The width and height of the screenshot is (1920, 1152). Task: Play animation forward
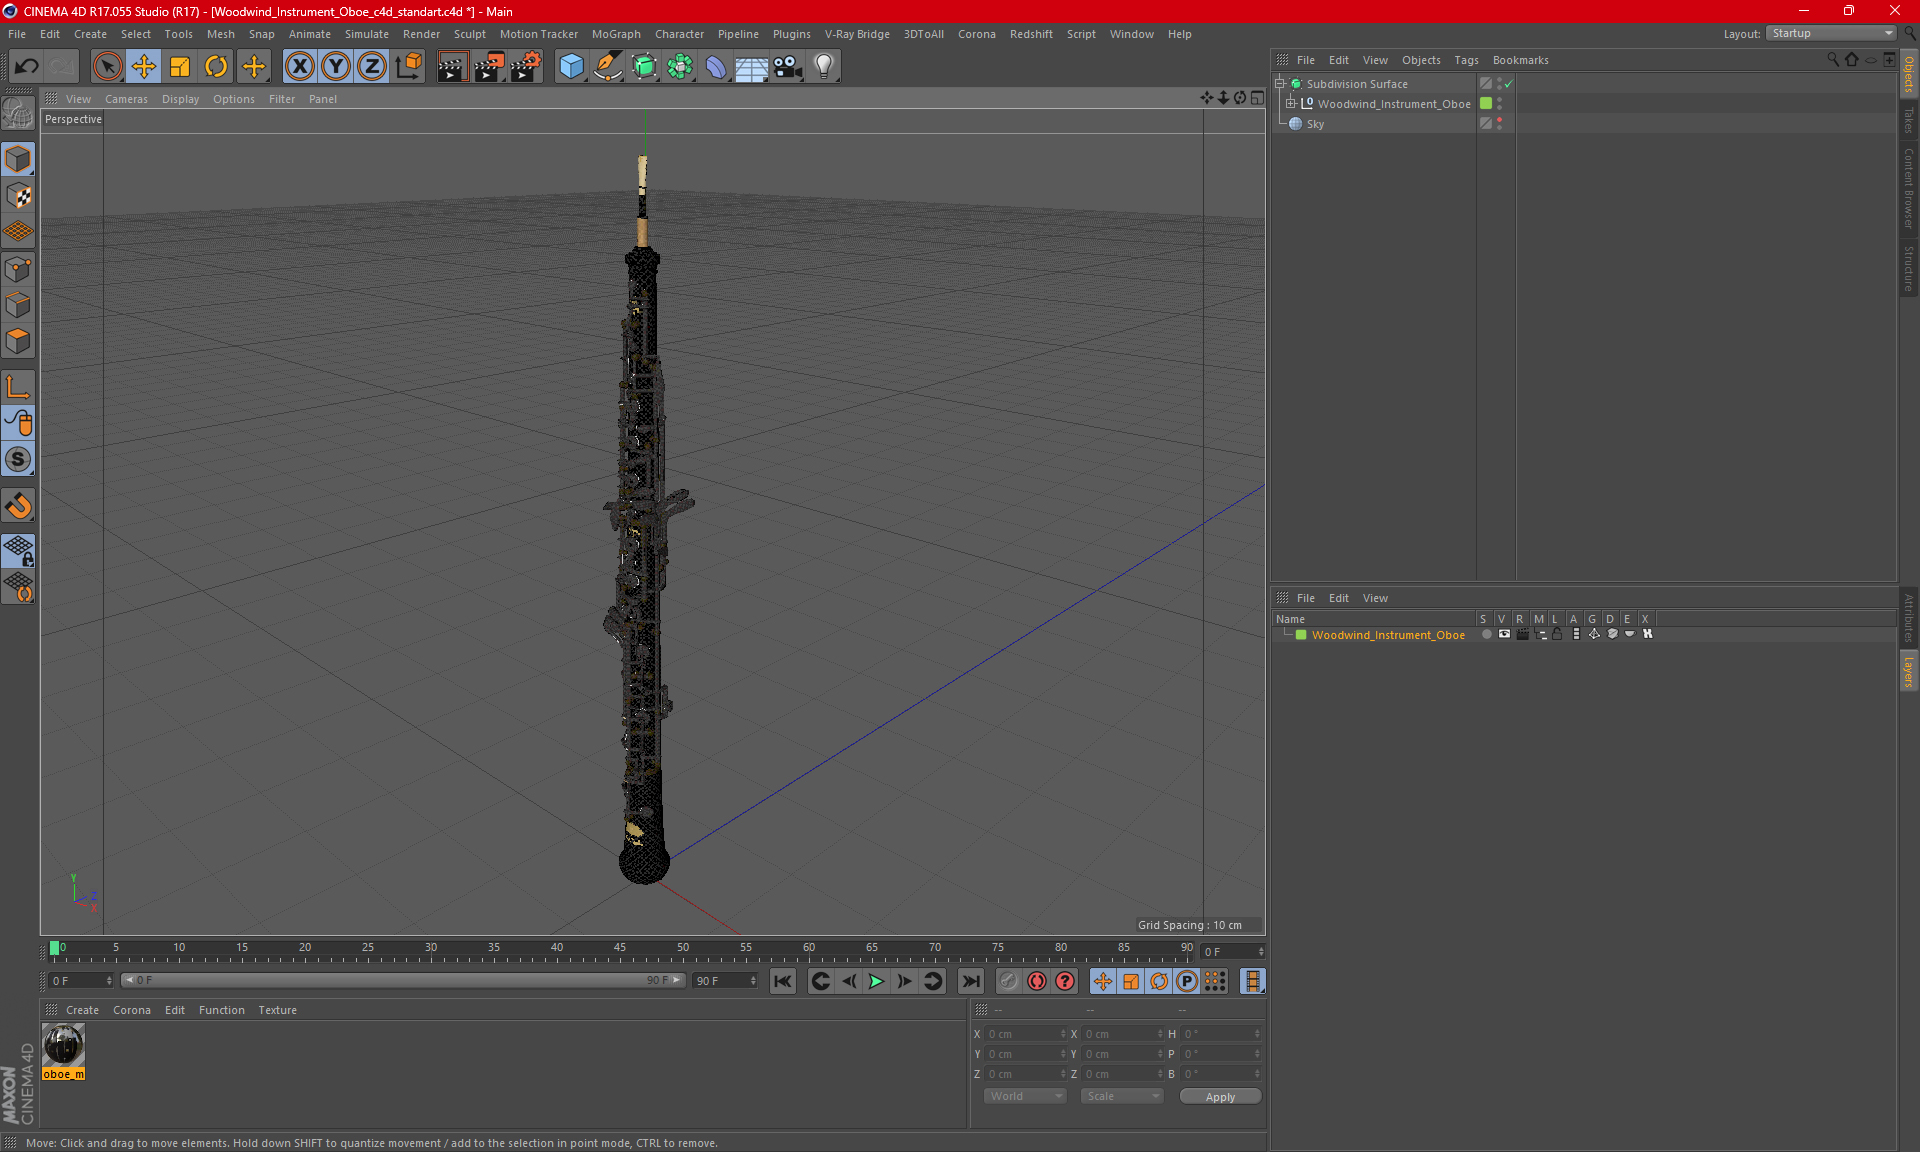(x=876, y=981)
